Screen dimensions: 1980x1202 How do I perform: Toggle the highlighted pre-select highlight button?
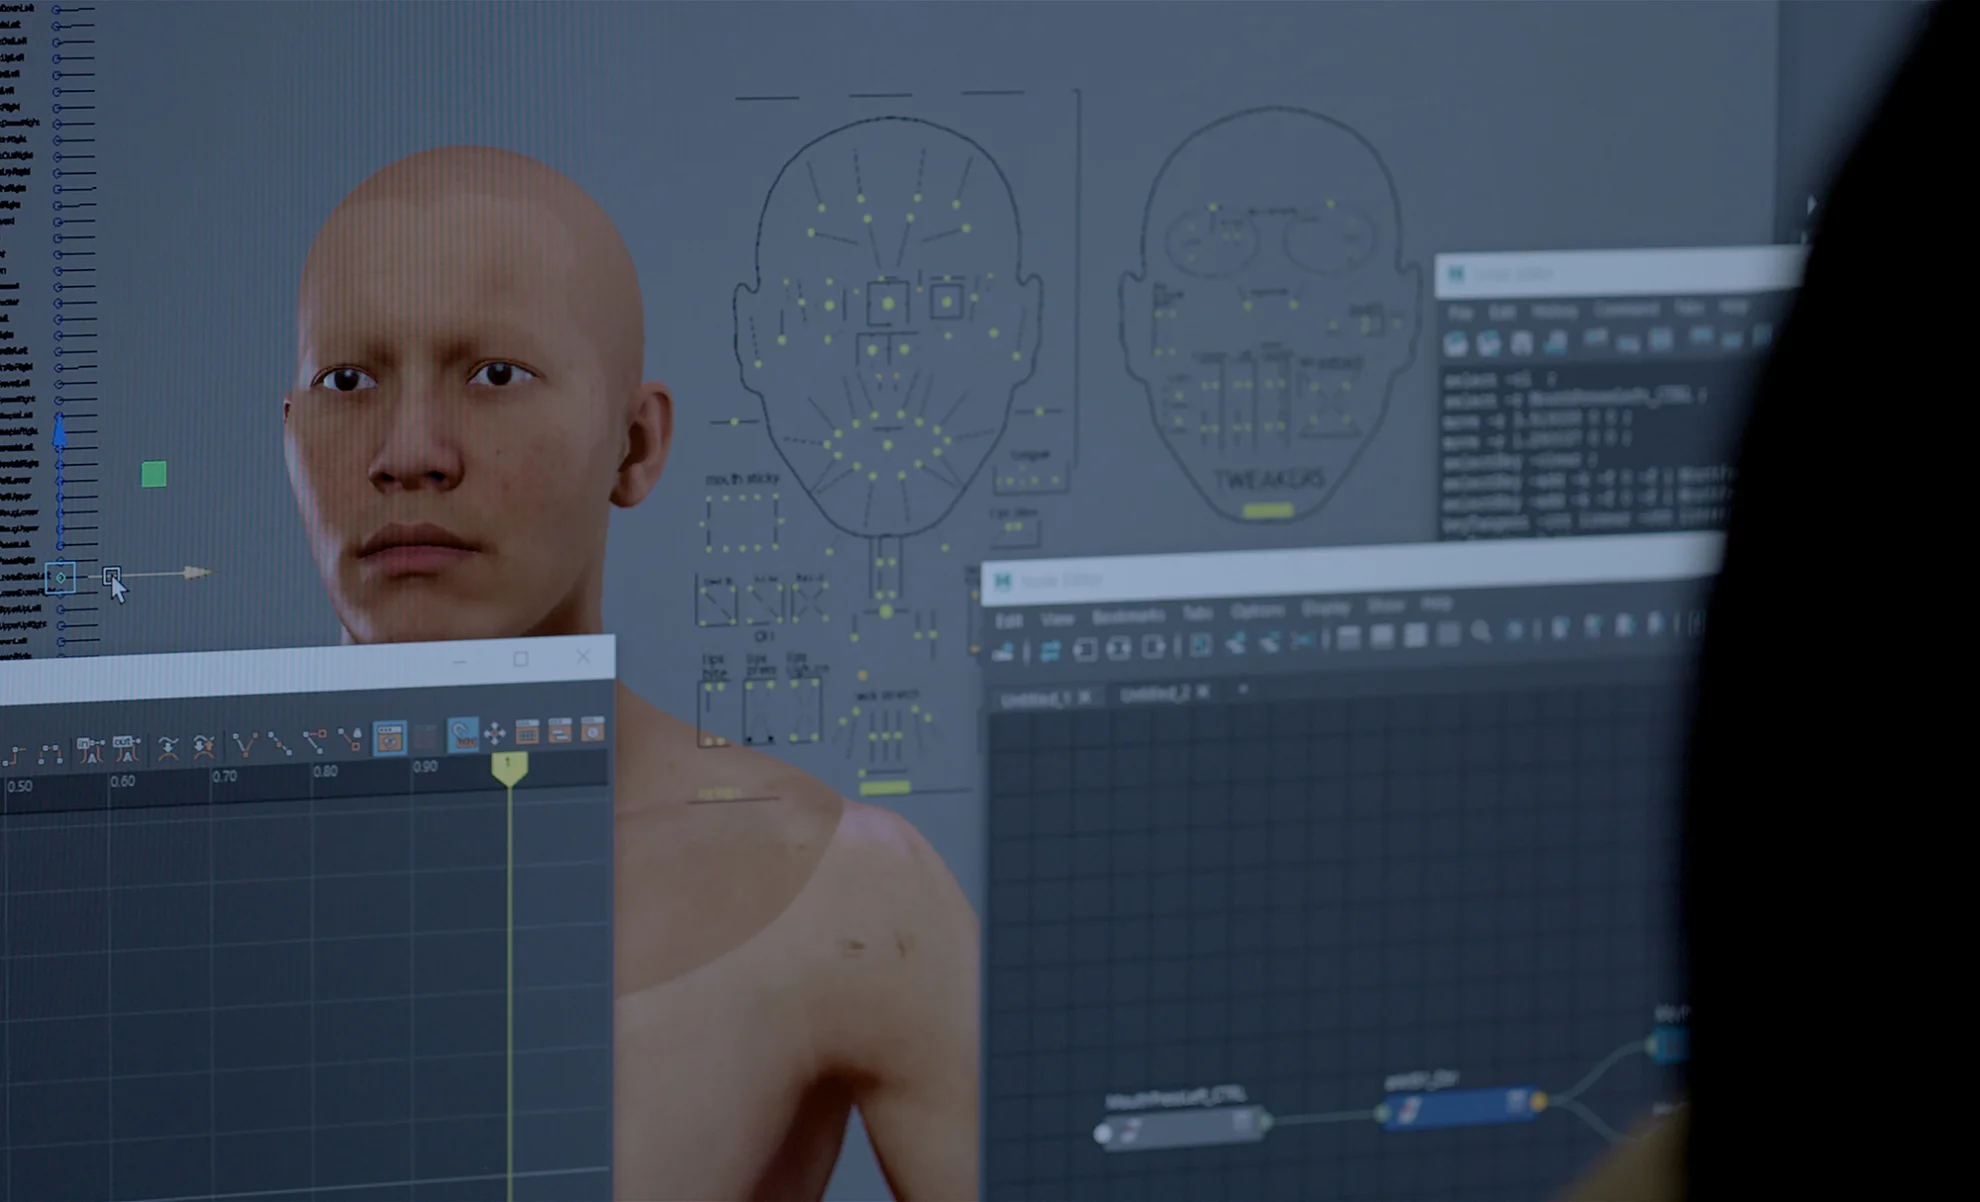pyautogui.click(x=462, y=734)
